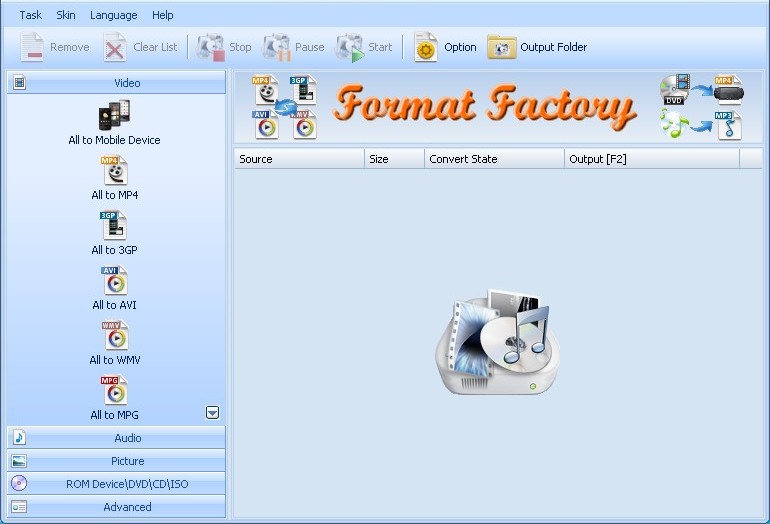Click the Option label
770x524 pixels.
[x=460, y=47]
